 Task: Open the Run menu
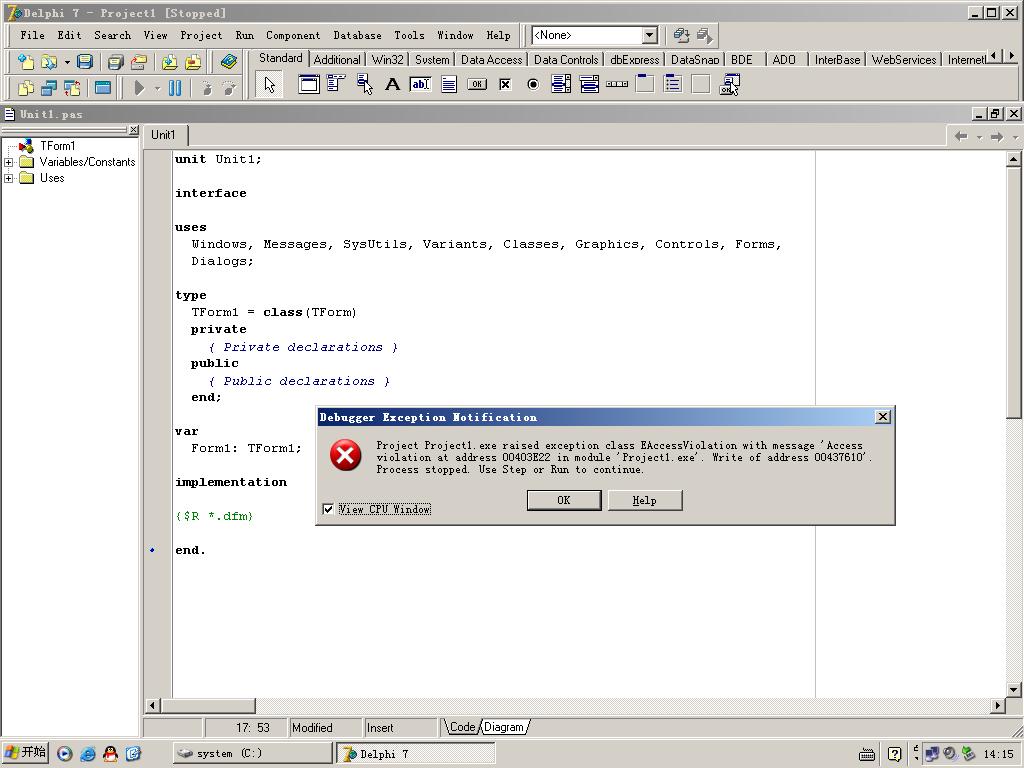[244, 35]
